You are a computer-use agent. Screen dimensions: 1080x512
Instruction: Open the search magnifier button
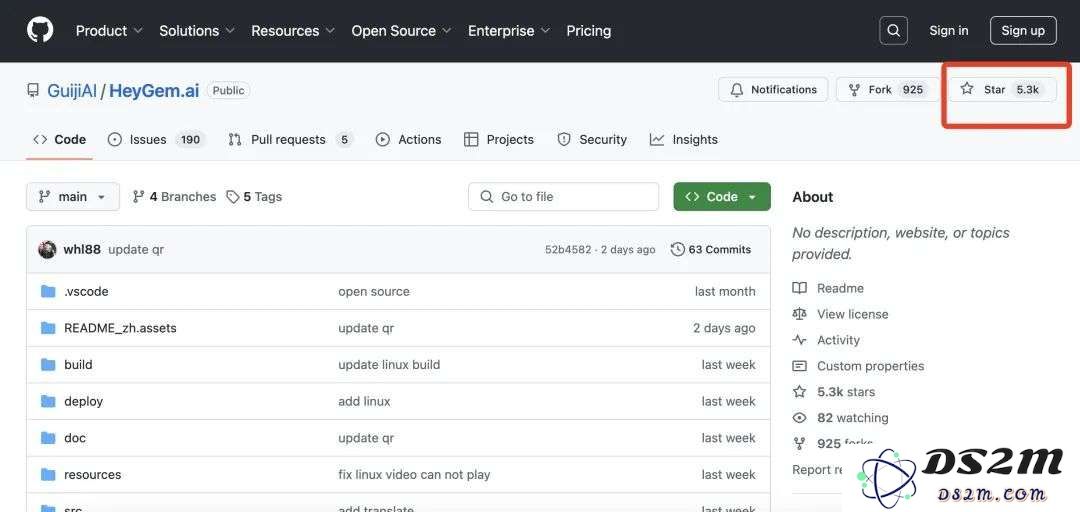point(893,30)
